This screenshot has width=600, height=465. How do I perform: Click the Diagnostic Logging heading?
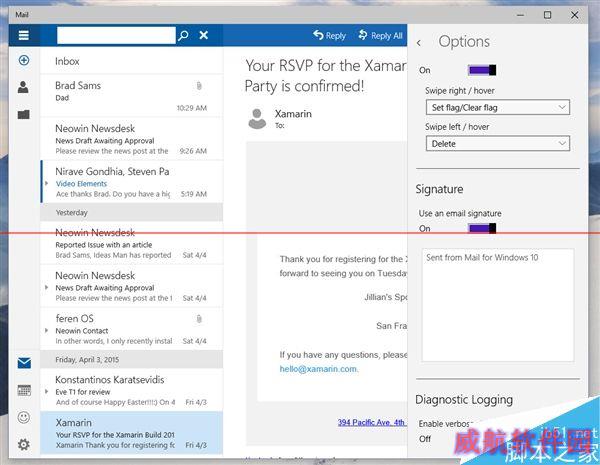(464, 400)
